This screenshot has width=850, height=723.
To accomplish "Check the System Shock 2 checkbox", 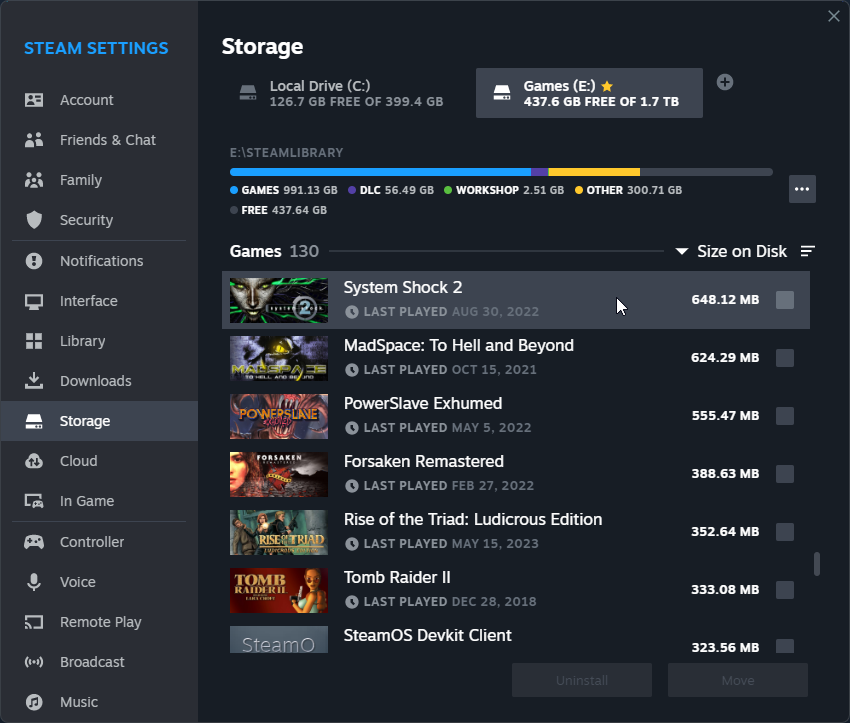I will point(784,300).
